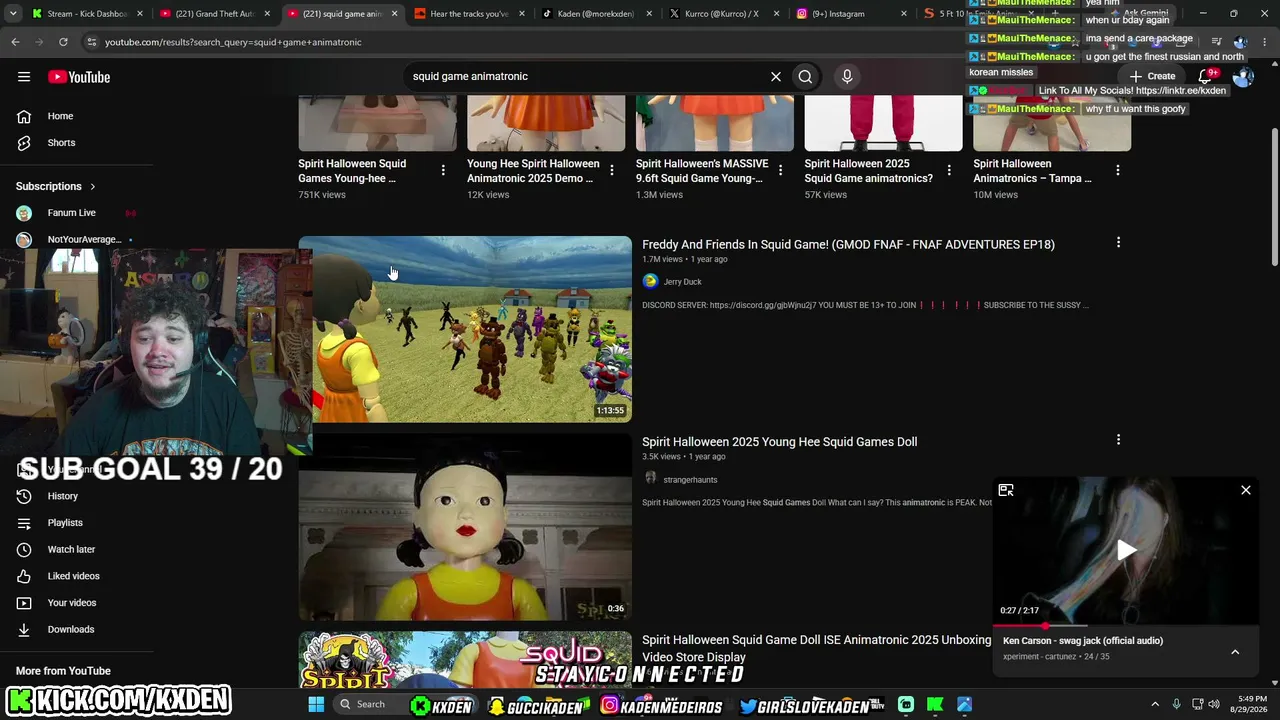Open options for 2025 Squid Game animatronics? video
Viewport: 1280px width, 720px height.
point(949,171)
